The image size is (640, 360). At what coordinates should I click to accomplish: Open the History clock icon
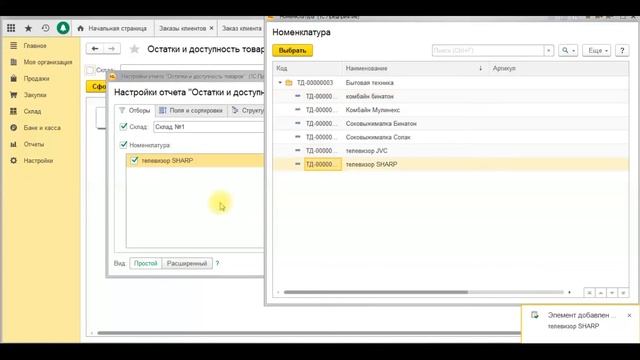pyautogui.click(x=45, y=28)
